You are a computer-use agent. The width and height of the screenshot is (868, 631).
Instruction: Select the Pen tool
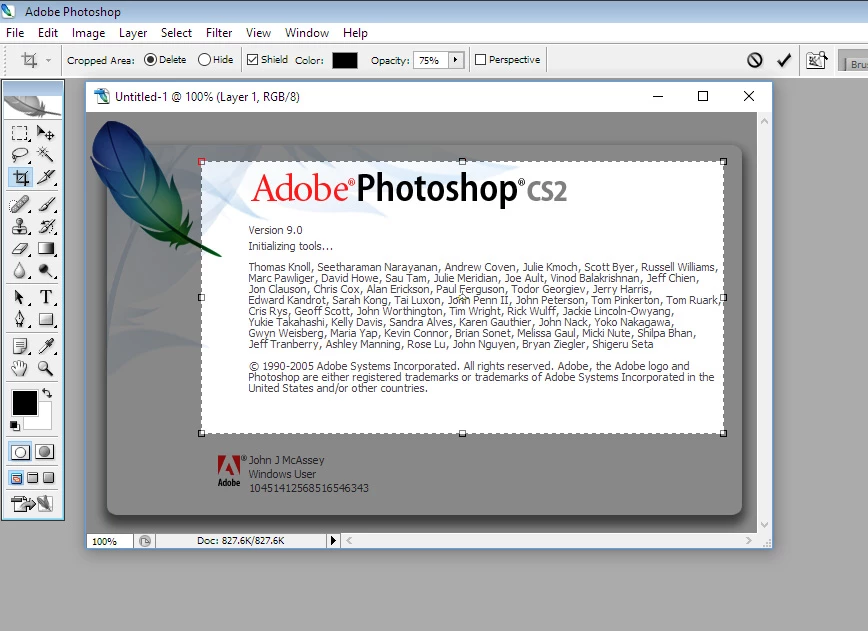point(20,319)
